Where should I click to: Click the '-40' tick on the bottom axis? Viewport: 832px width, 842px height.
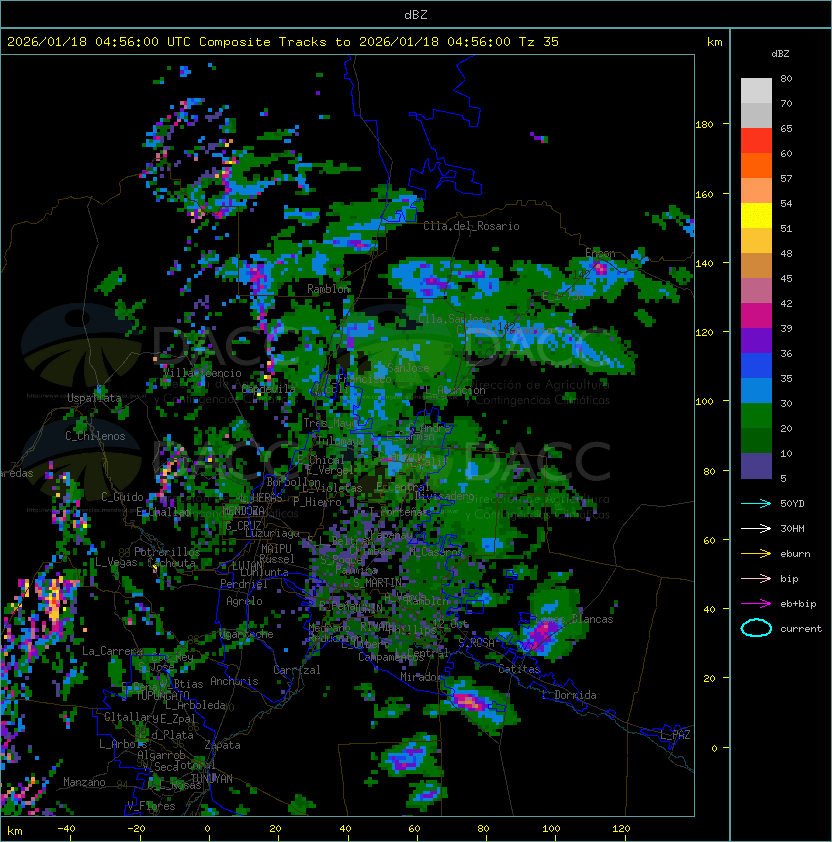pos(67,829)
